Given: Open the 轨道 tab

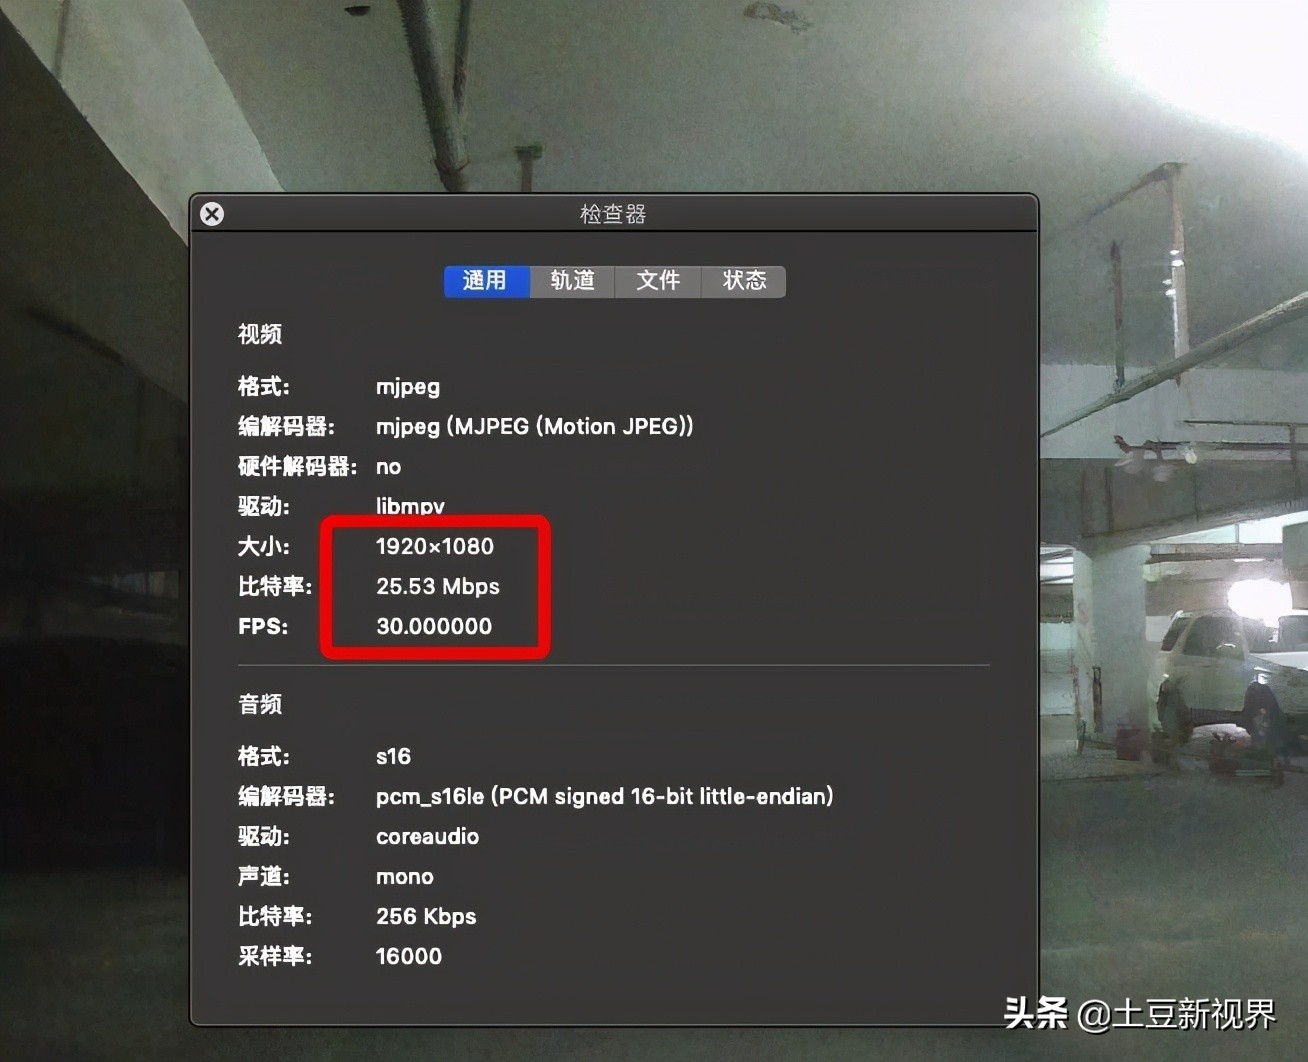Looking at the screenshot, I should [x=572, y=281].
